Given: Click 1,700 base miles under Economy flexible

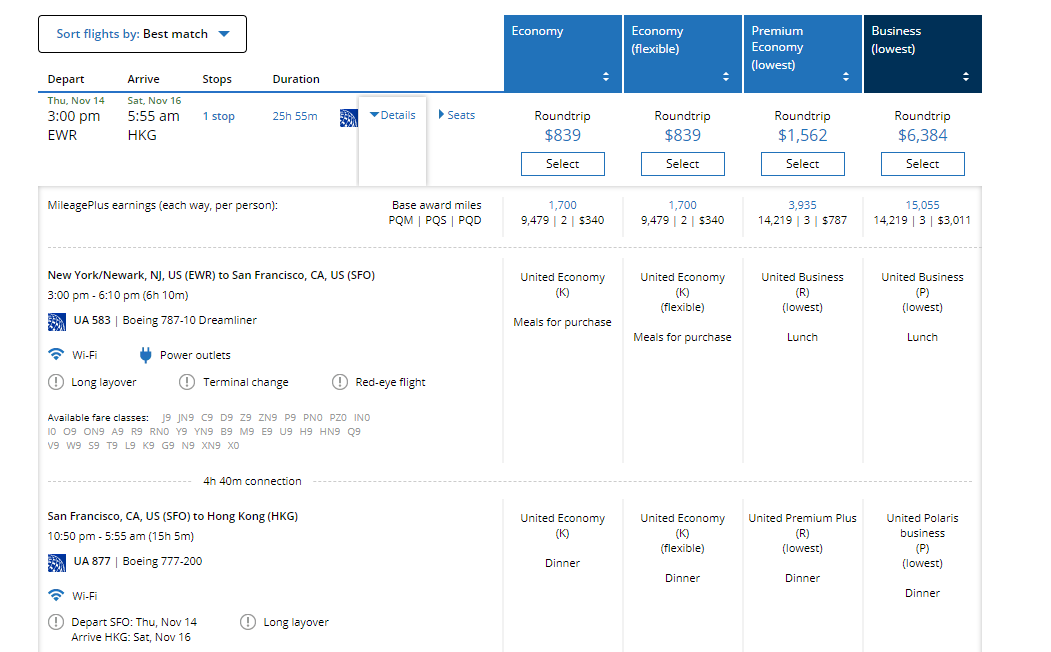Looking at the screenshot, I should tap(682, 205).
